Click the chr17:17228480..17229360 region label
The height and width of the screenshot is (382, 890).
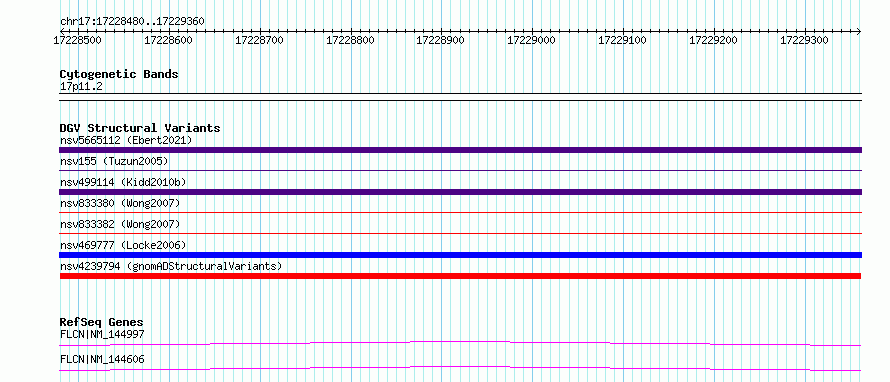[x=132, y=22]
